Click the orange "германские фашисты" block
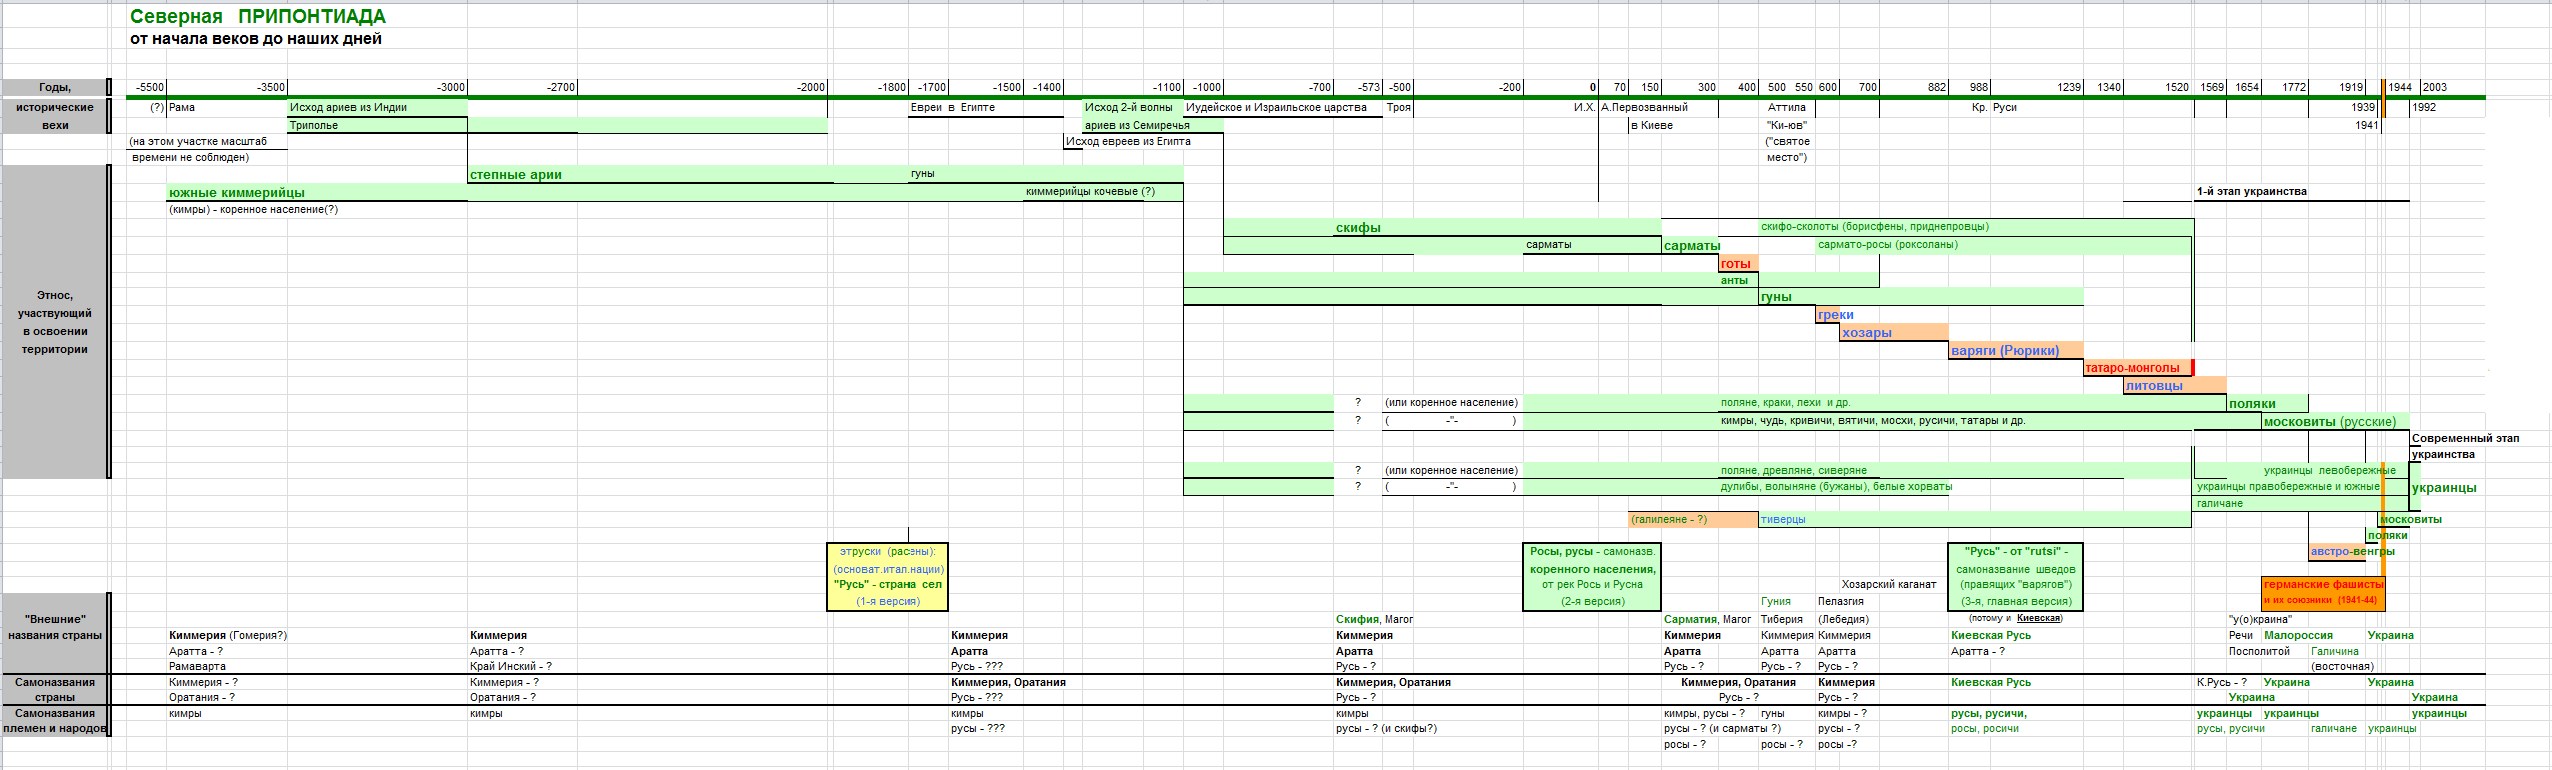The width and height of the screenshot is (2552, 770). [x=2322, y=592]
